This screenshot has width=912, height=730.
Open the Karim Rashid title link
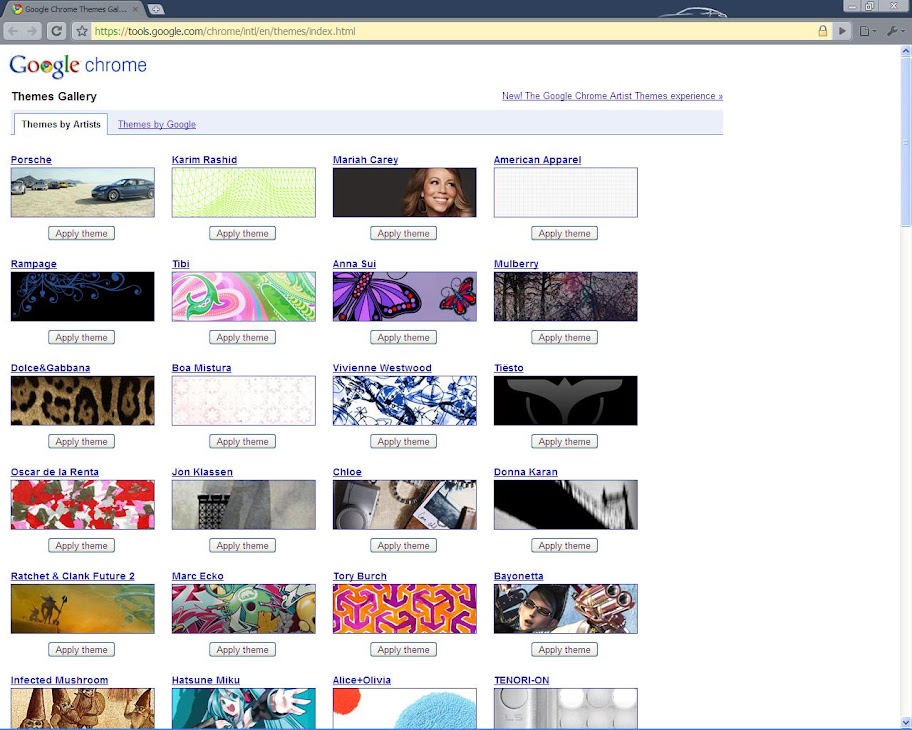(205, 159)
